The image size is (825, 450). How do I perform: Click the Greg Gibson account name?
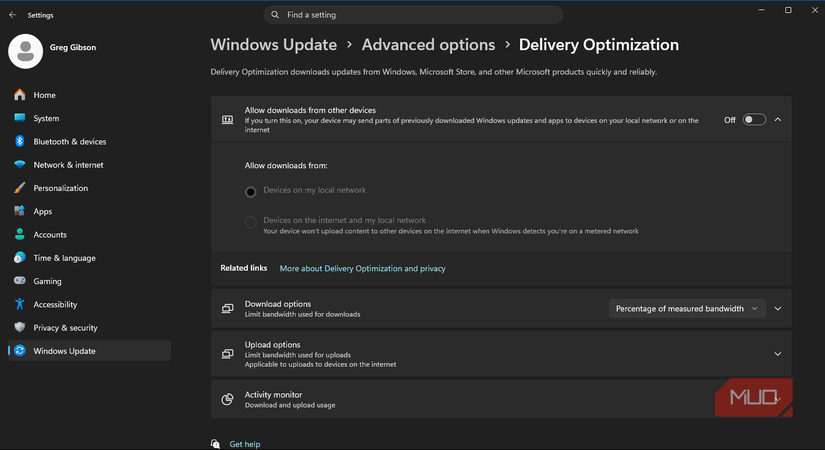[x=73, y=47]
